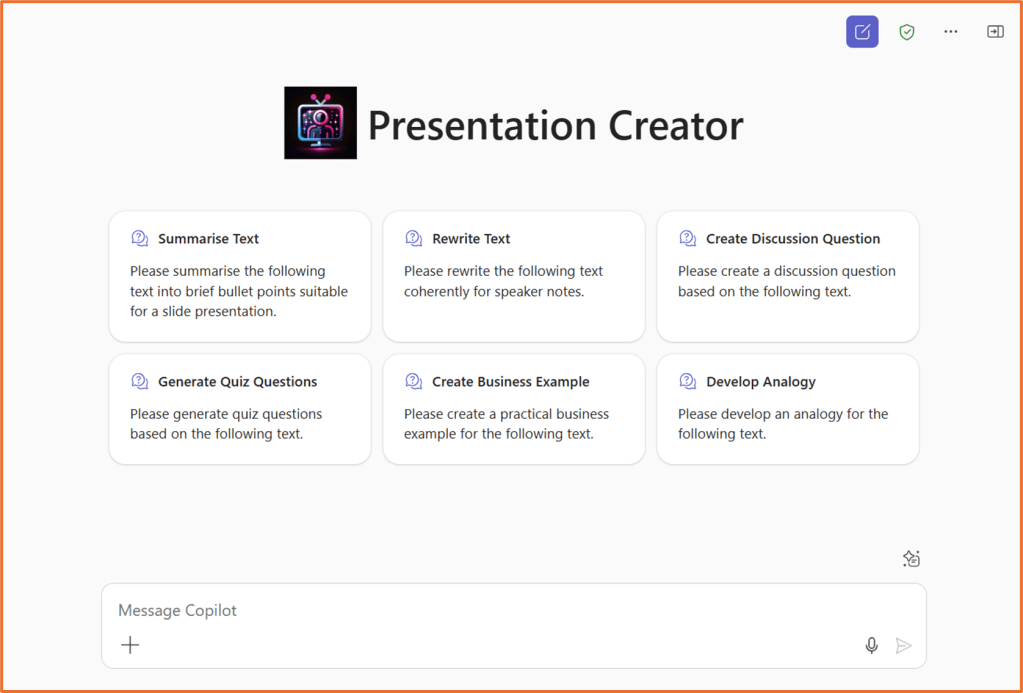This screenshot has height=693, width=1023.
Task: Toggle the side panel icon at top right
Action: (995, 32)
